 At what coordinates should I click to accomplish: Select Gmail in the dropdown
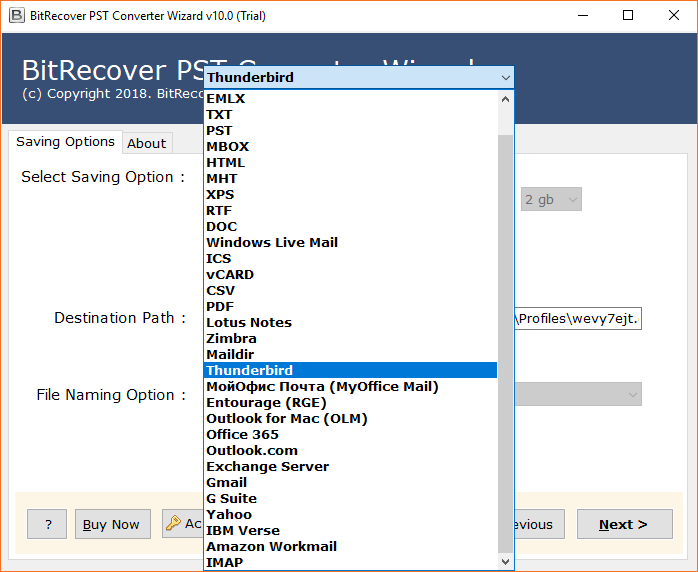click(x=350, y=483)
